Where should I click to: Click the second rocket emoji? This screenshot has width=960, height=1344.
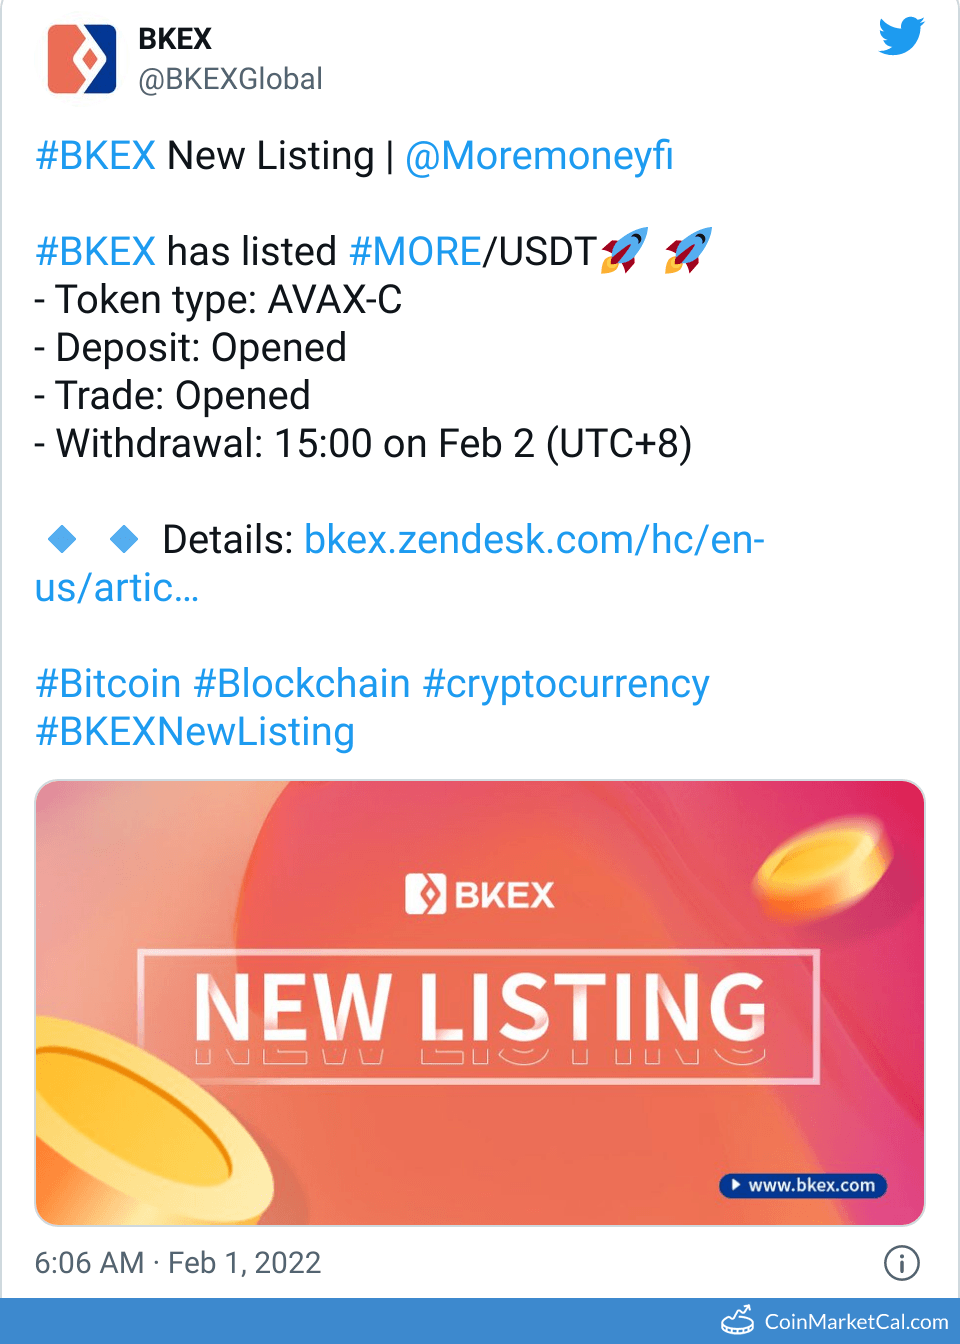(x=688, y=250)
